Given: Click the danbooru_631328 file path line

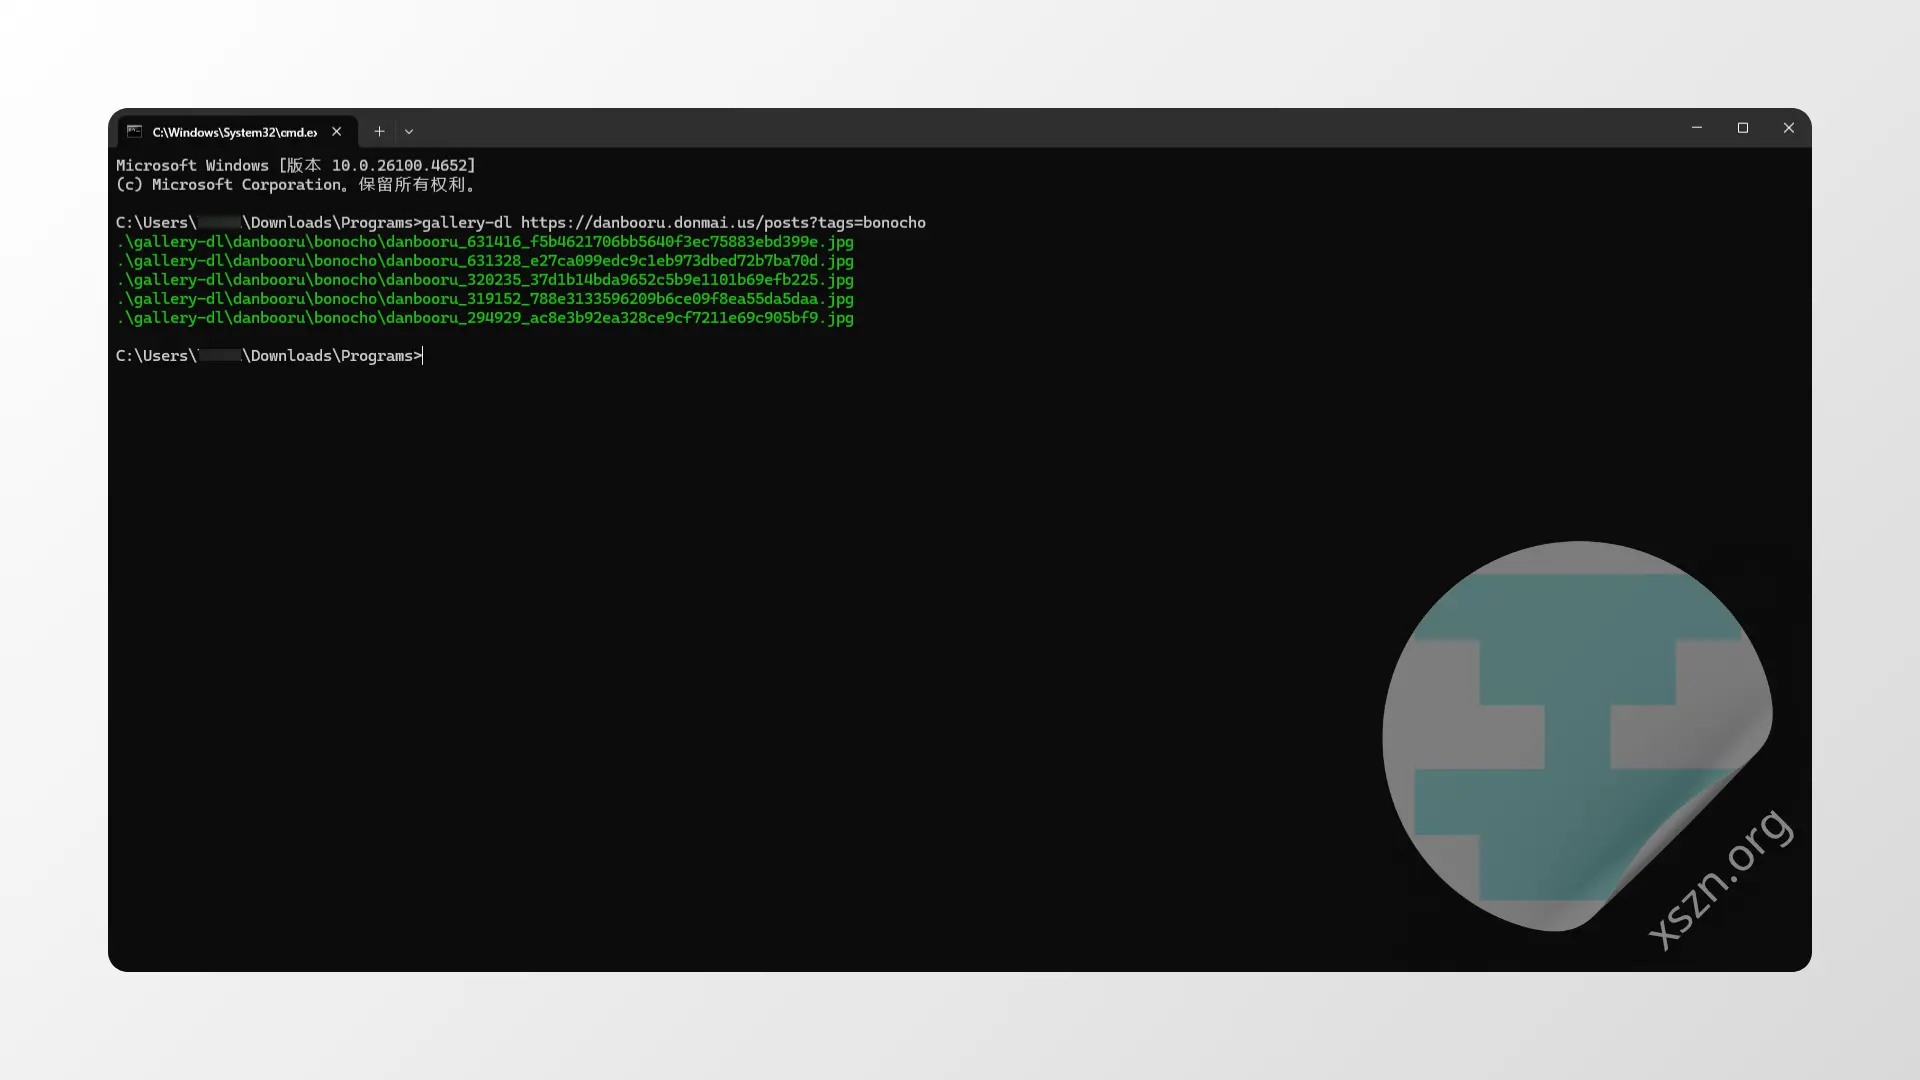Looking at the screenshot, I should point(485,261).
